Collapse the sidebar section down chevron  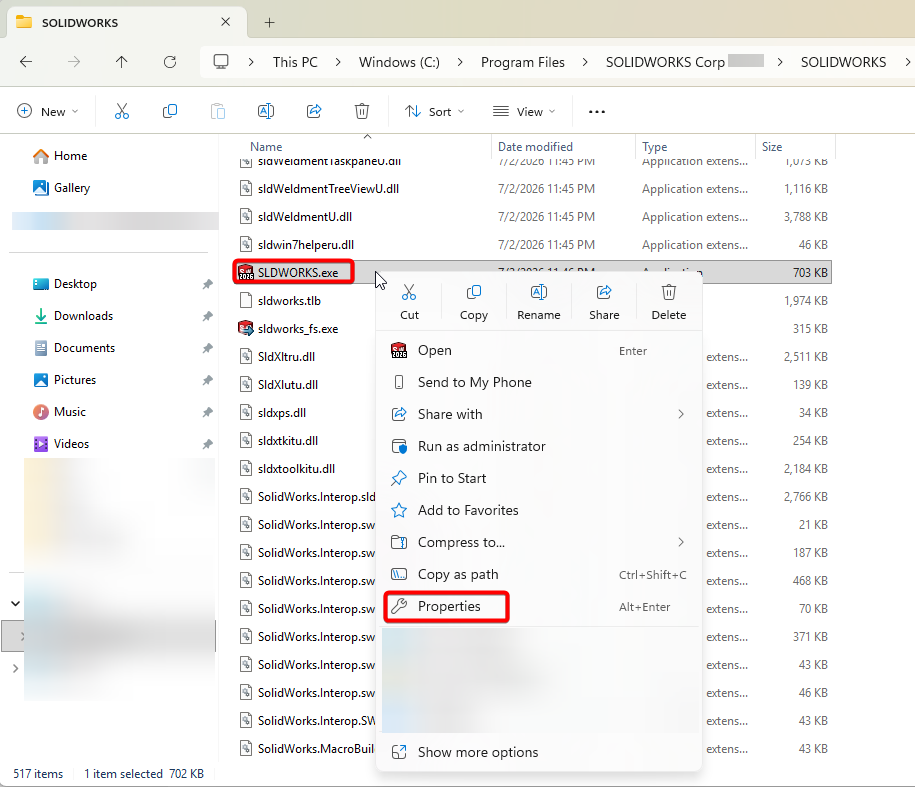coord(16,604)
